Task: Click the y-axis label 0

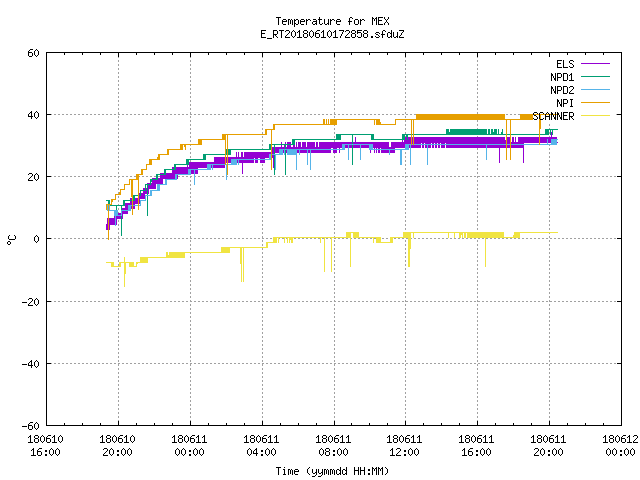Action: [37, 239]
